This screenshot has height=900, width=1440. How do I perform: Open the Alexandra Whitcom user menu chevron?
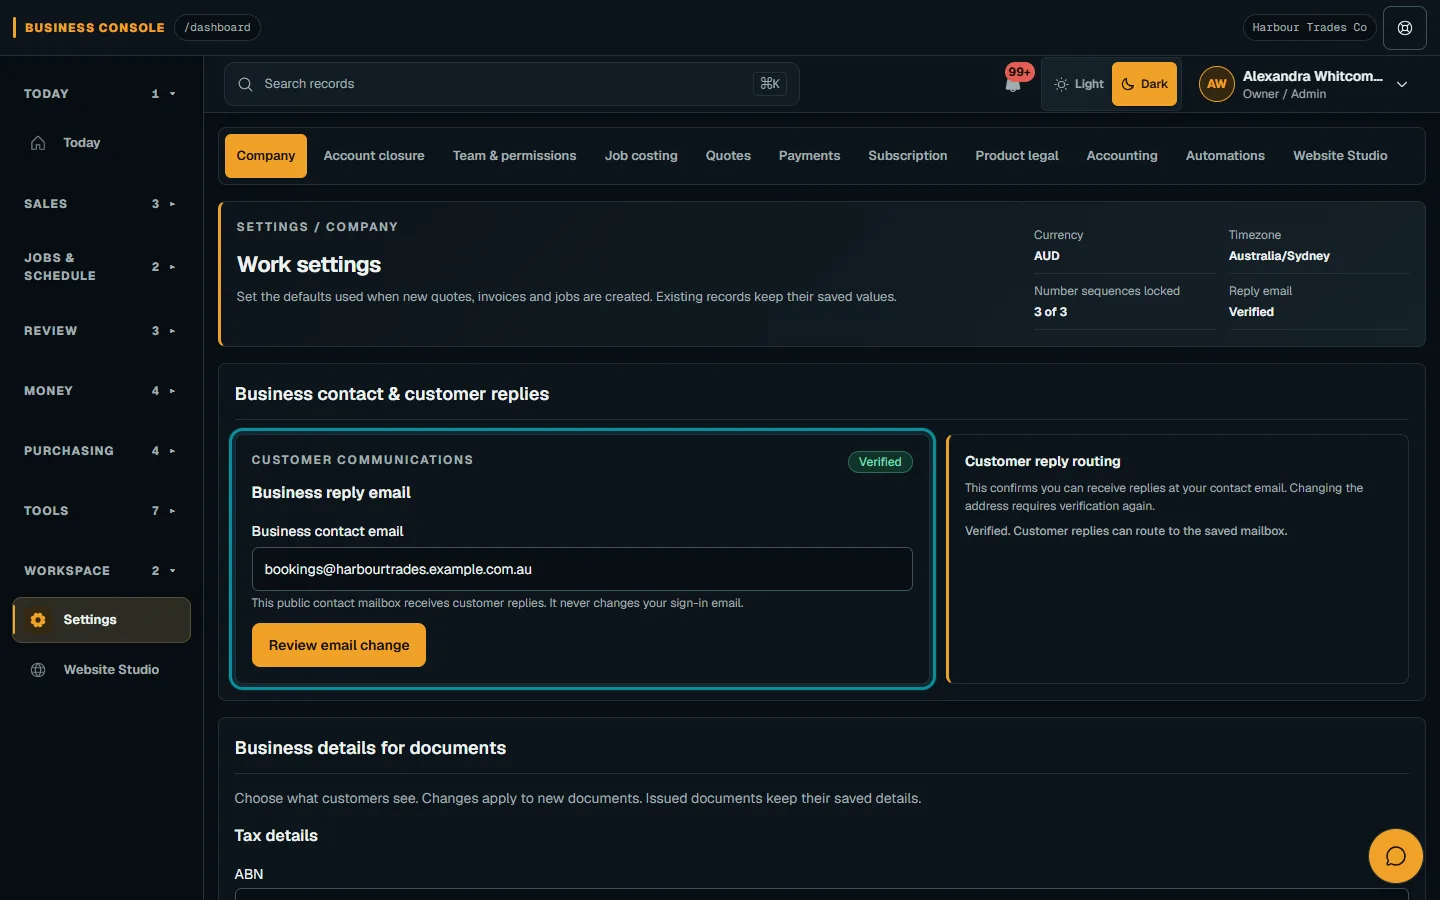(1402, 84)
